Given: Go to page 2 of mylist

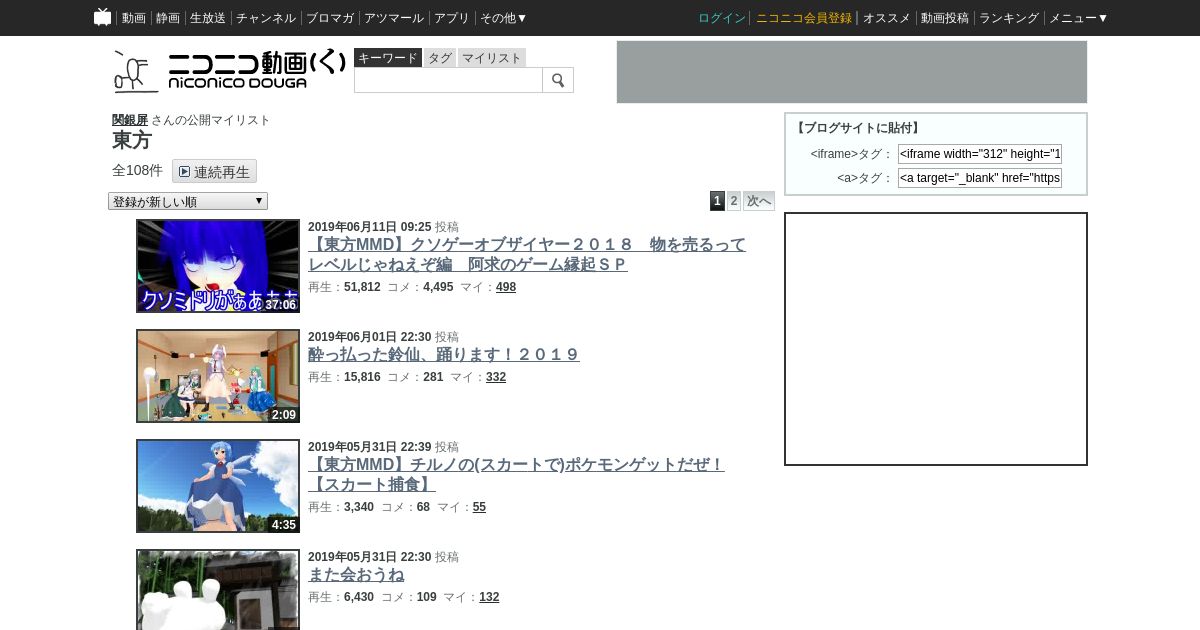Looking at the screenshot, I should [x=734, y=201].
